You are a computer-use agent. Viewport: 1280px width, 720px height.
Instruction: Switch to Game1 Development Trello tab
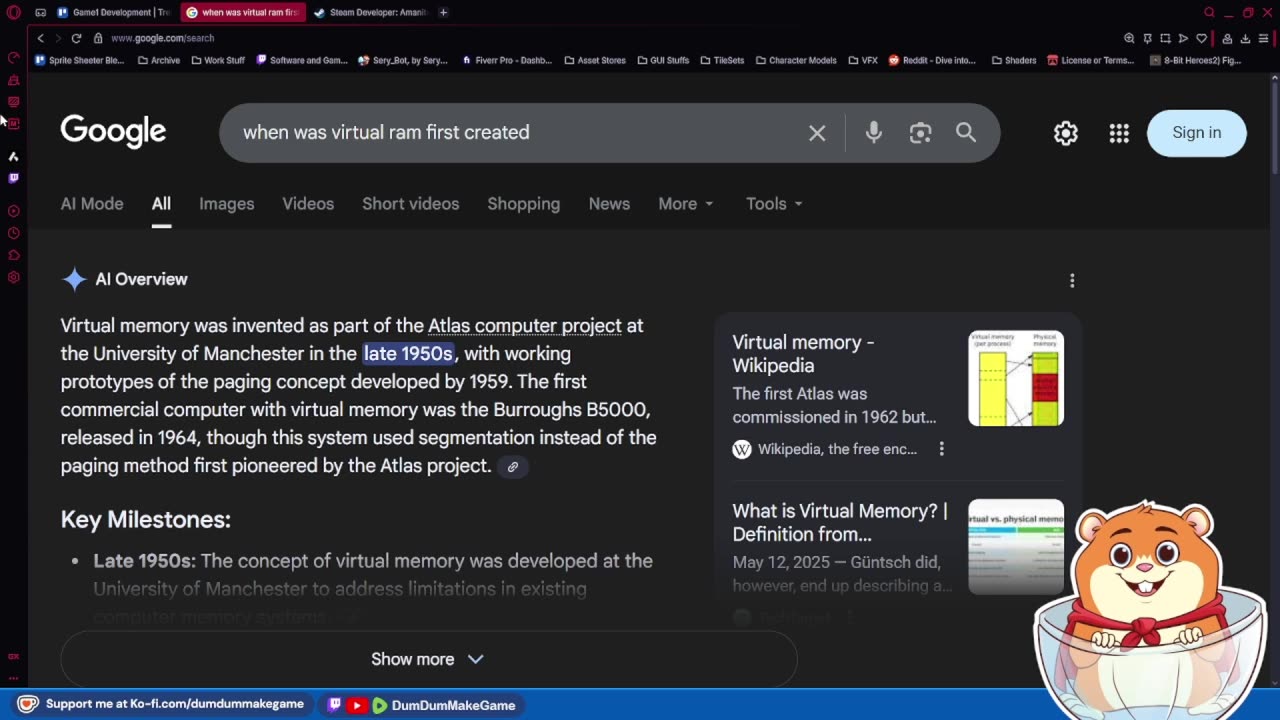pos(114,12)
